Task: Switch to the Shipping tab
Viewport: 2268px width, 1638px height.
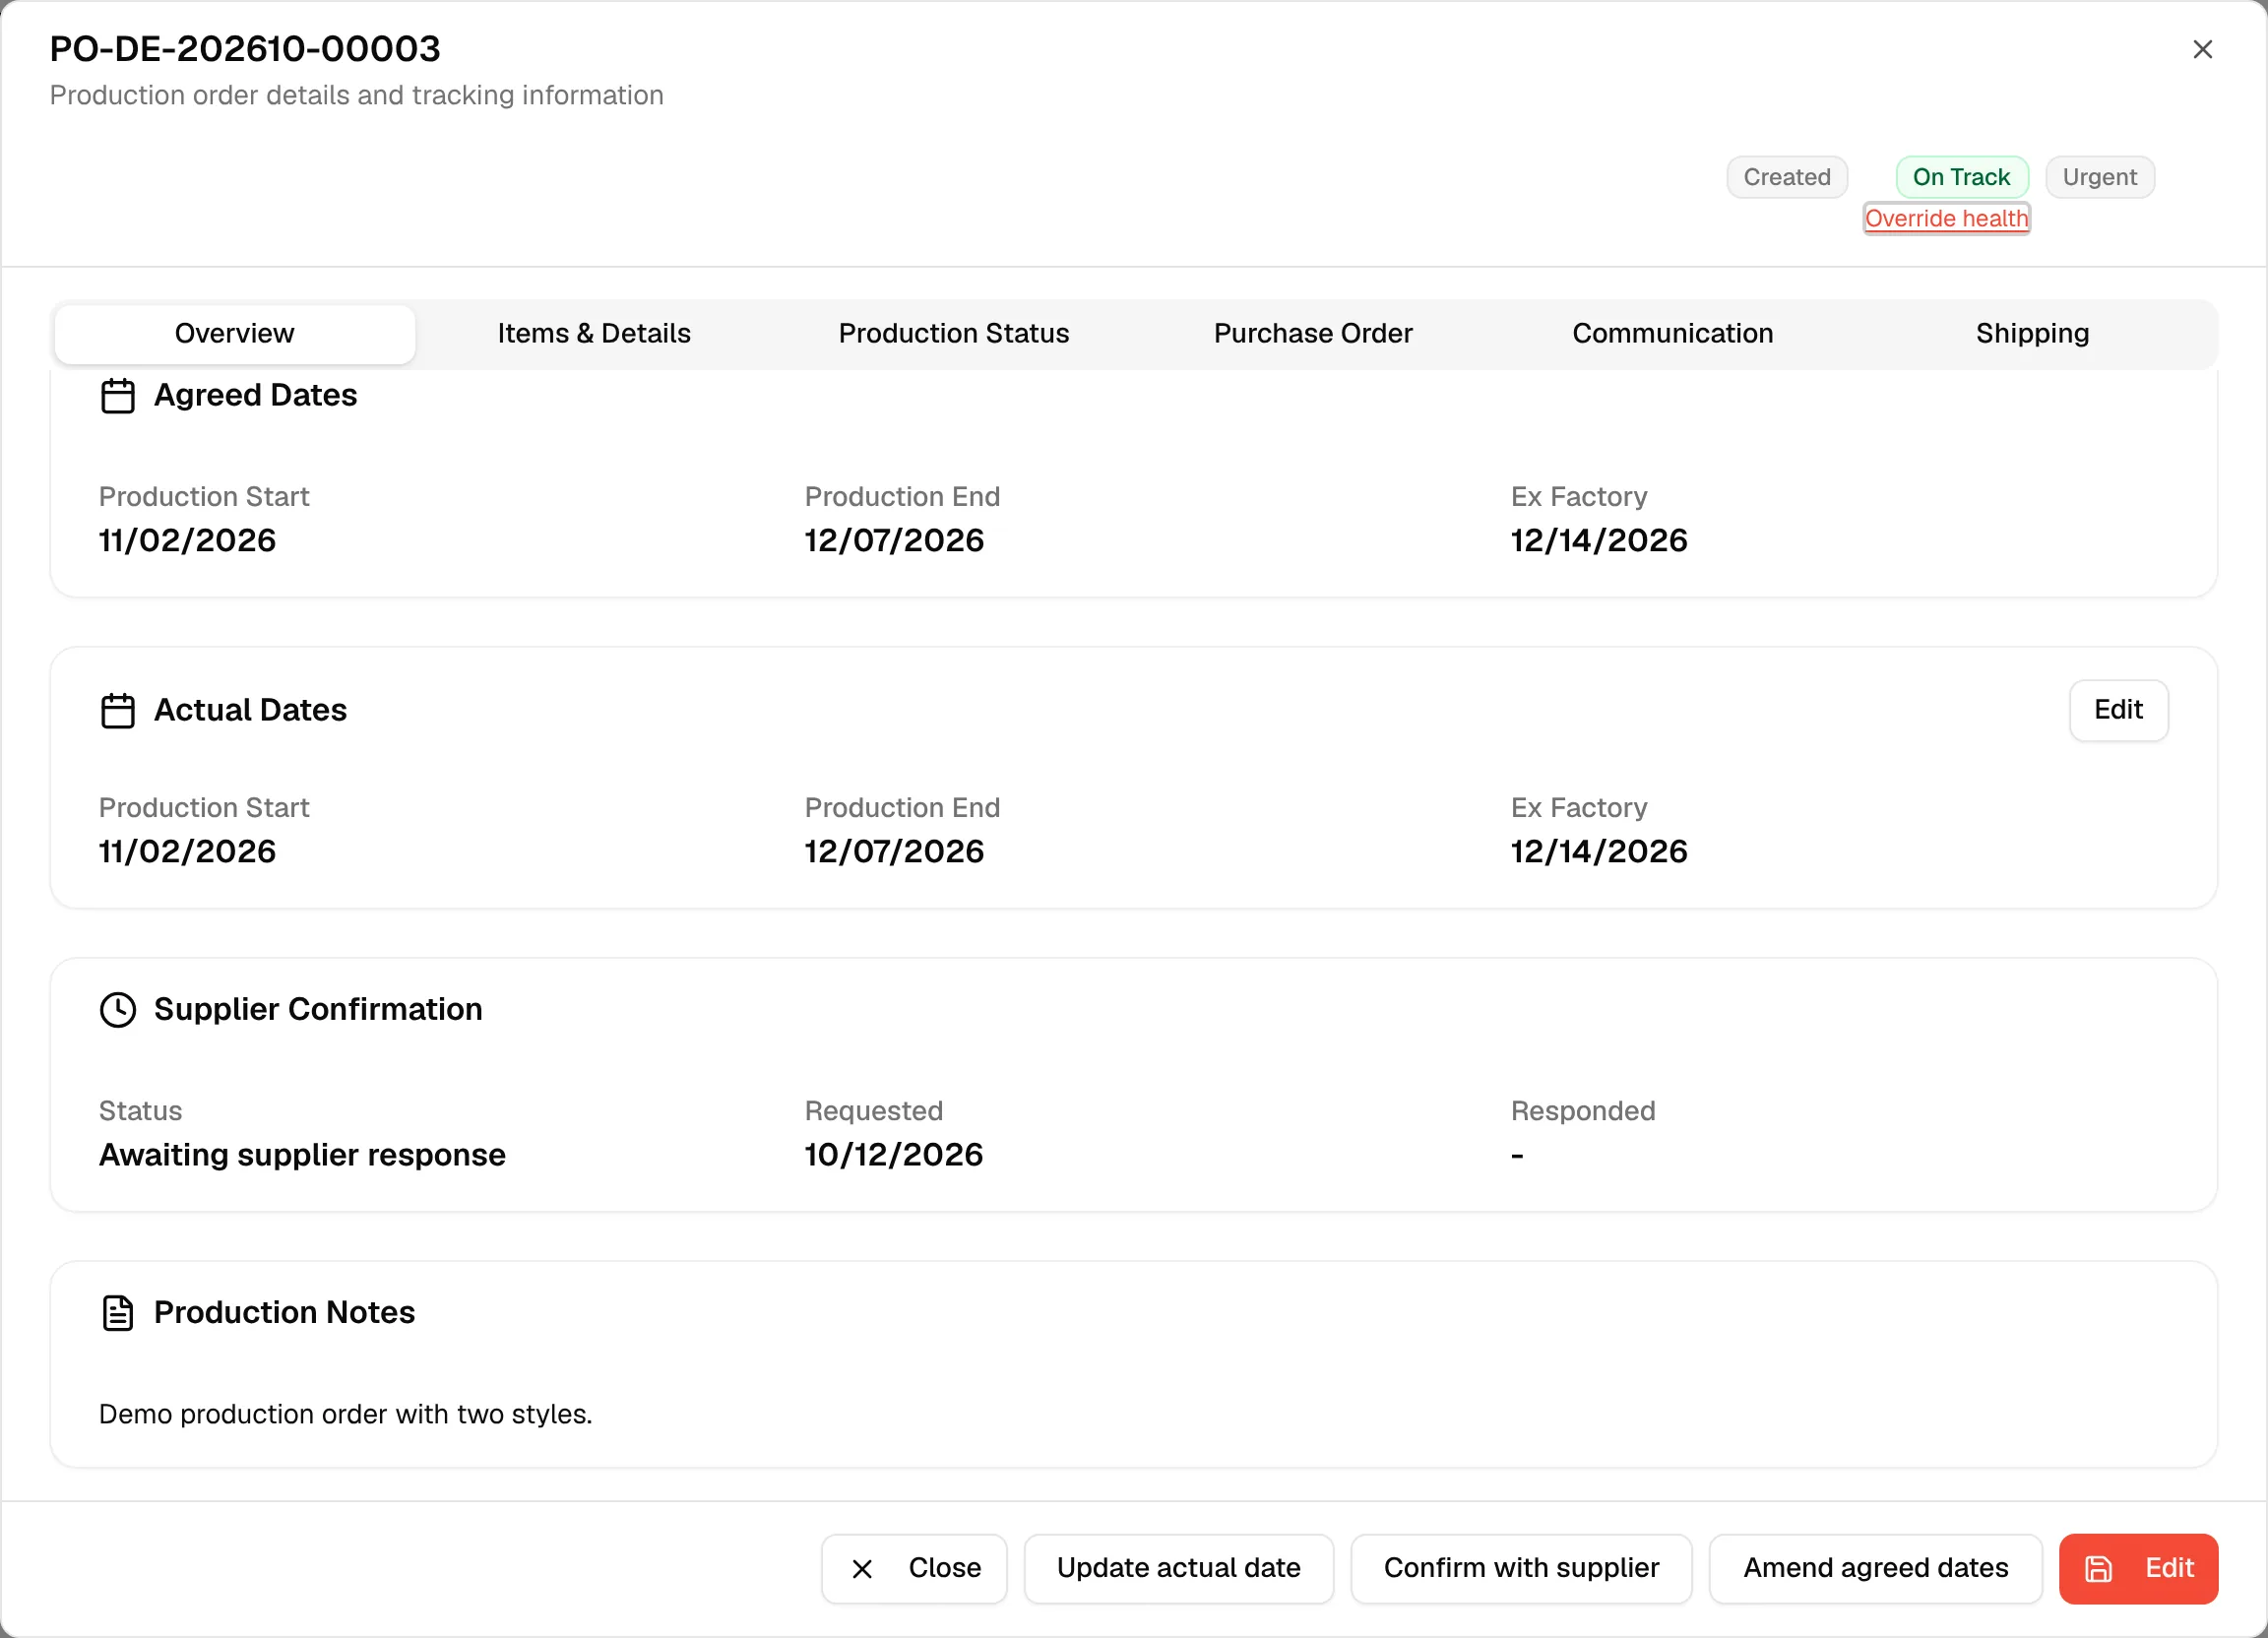Action: 2032,334
